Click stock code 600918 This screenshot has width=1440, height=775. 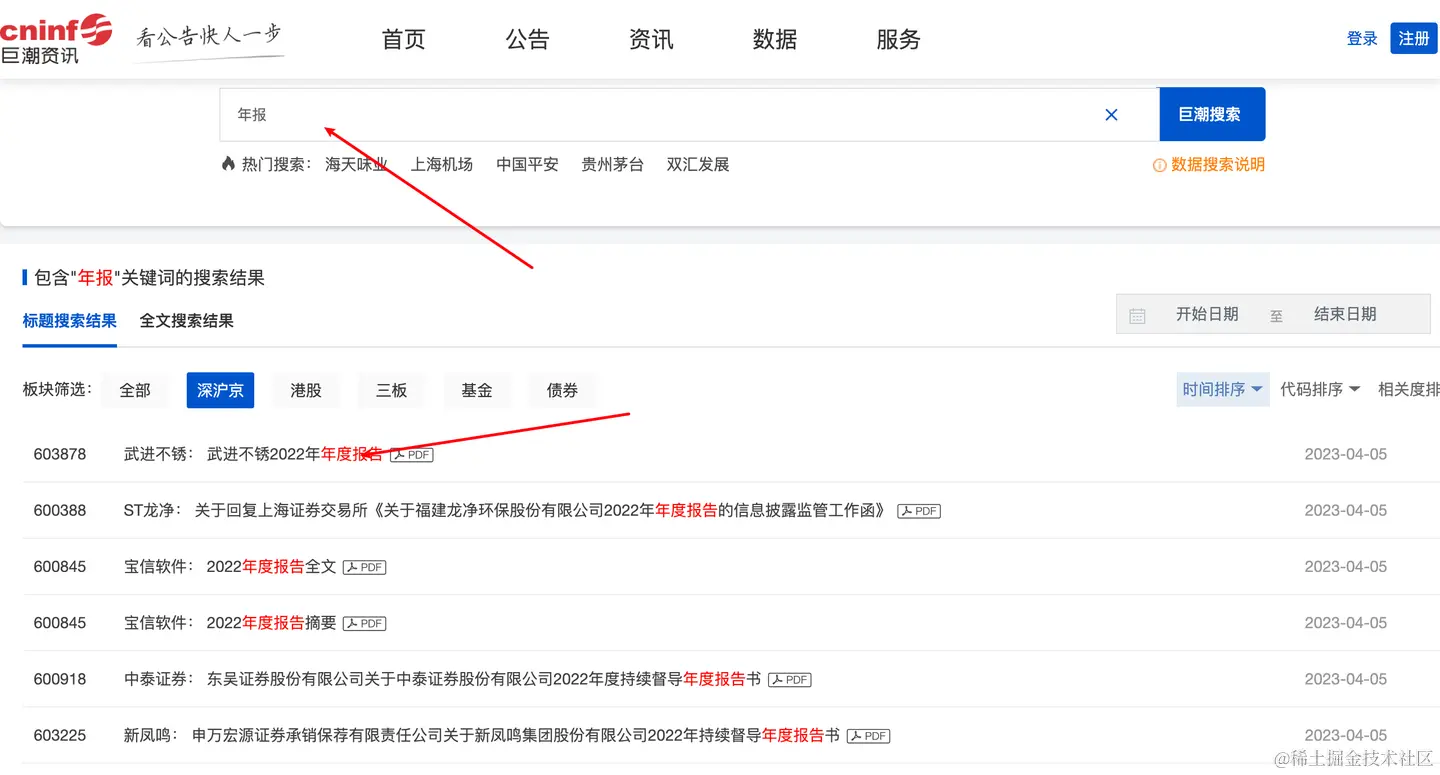click(60, 679)
